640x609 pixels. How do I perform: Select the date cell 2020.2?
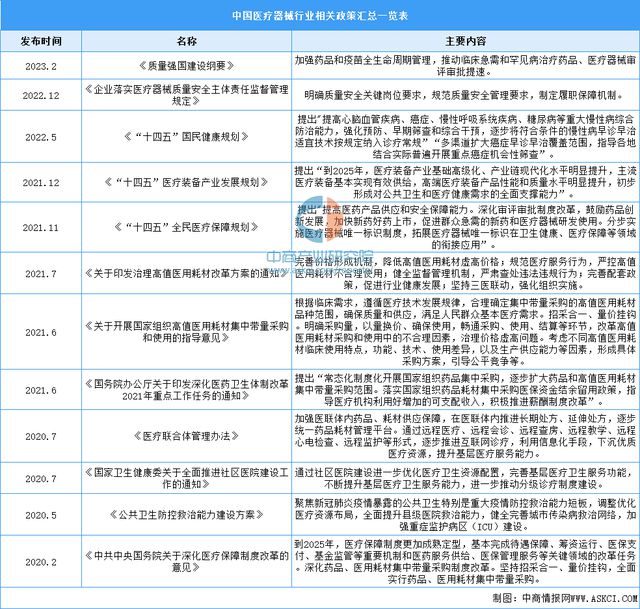(41, 562)
